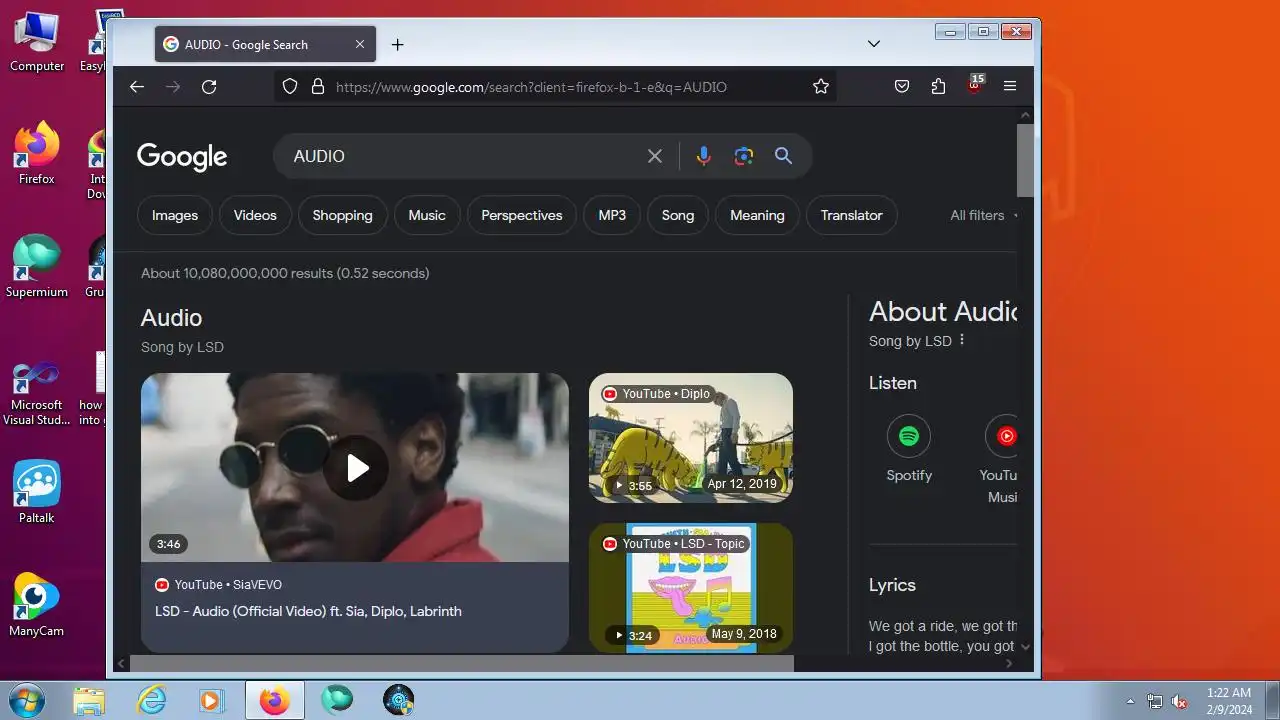The height and width of the screenshot is (720, 1280).
Task: Open the LSD - Topic video thumbnail
Action: [691, 588]
